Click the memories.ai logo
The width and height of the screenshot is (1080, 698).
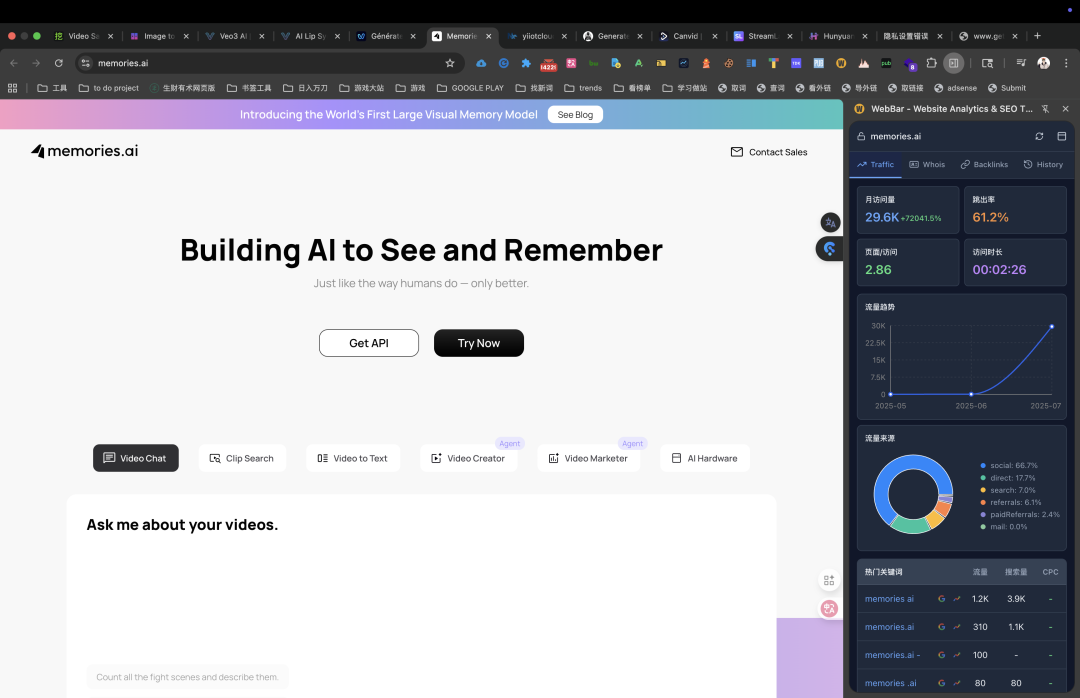[85, 151]
